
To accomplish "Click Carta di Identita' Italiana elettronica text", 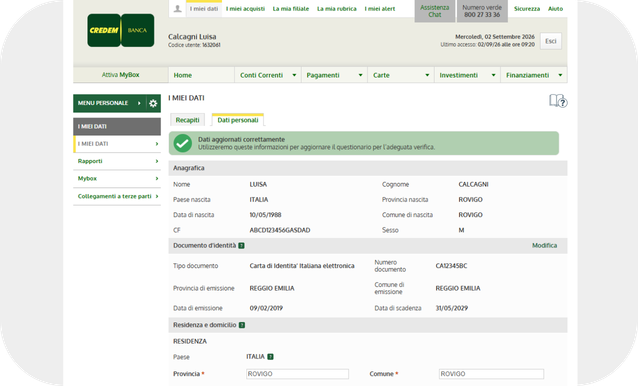I will [302, 266].
